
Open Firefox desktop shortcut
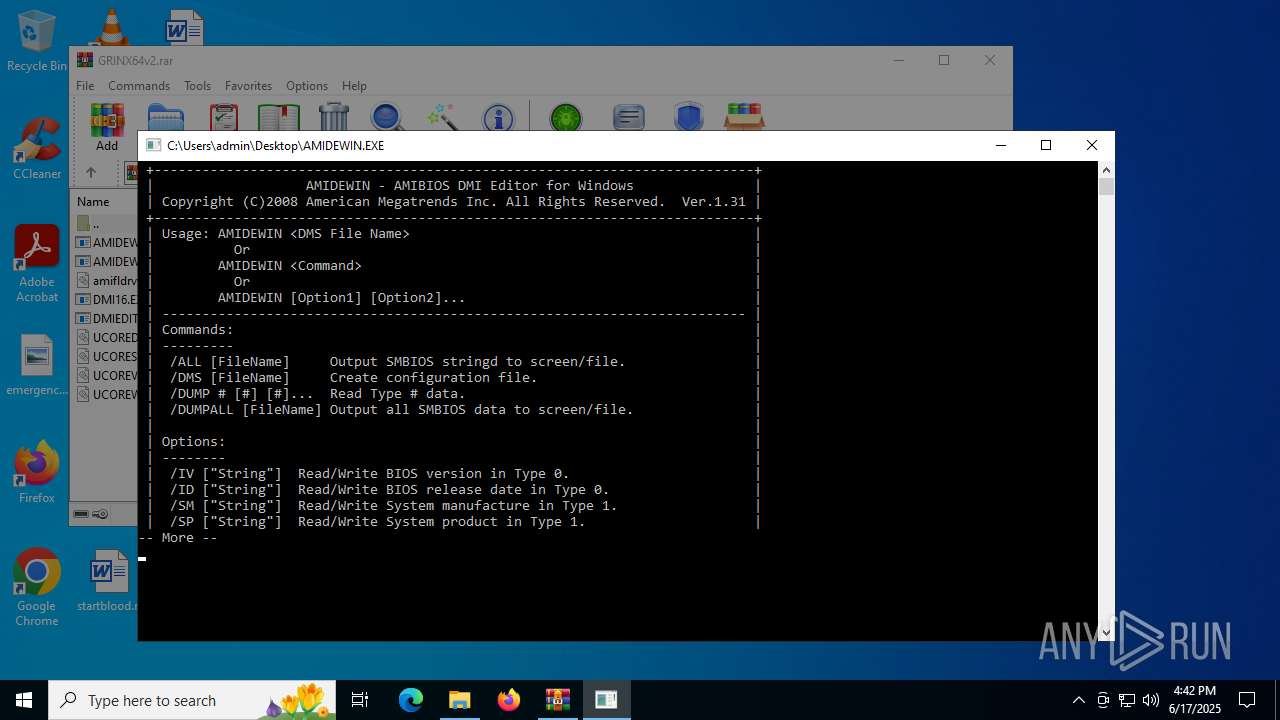[36, 472]
